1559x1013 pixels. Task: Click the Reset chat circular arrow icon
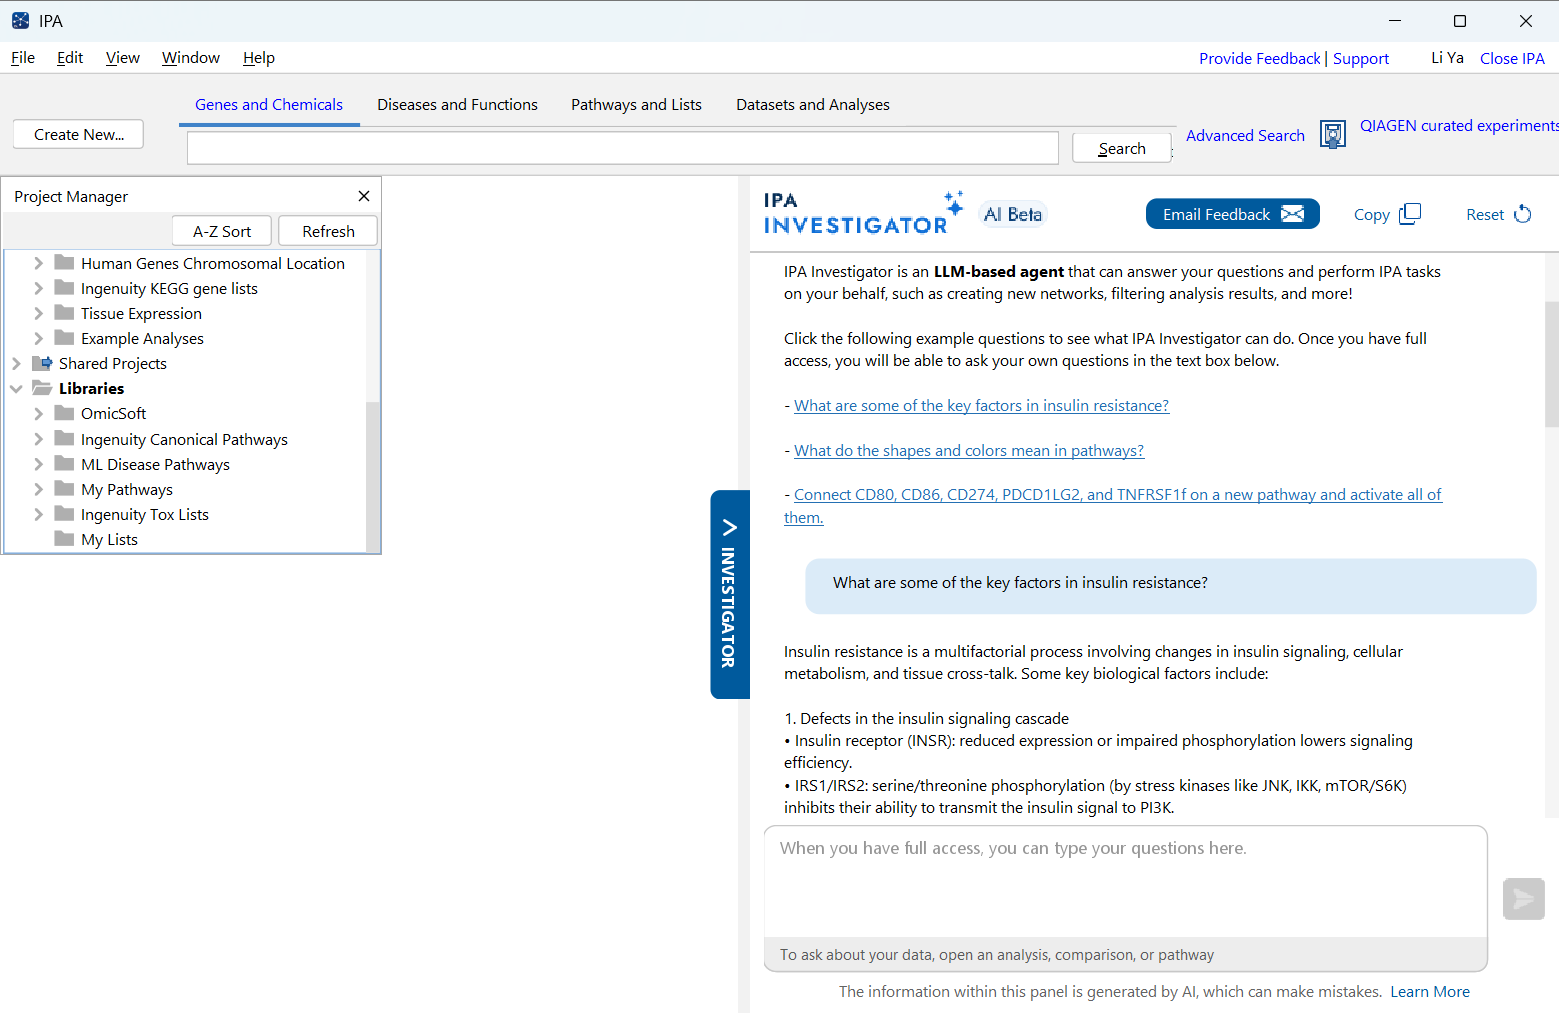(1523, 214)
